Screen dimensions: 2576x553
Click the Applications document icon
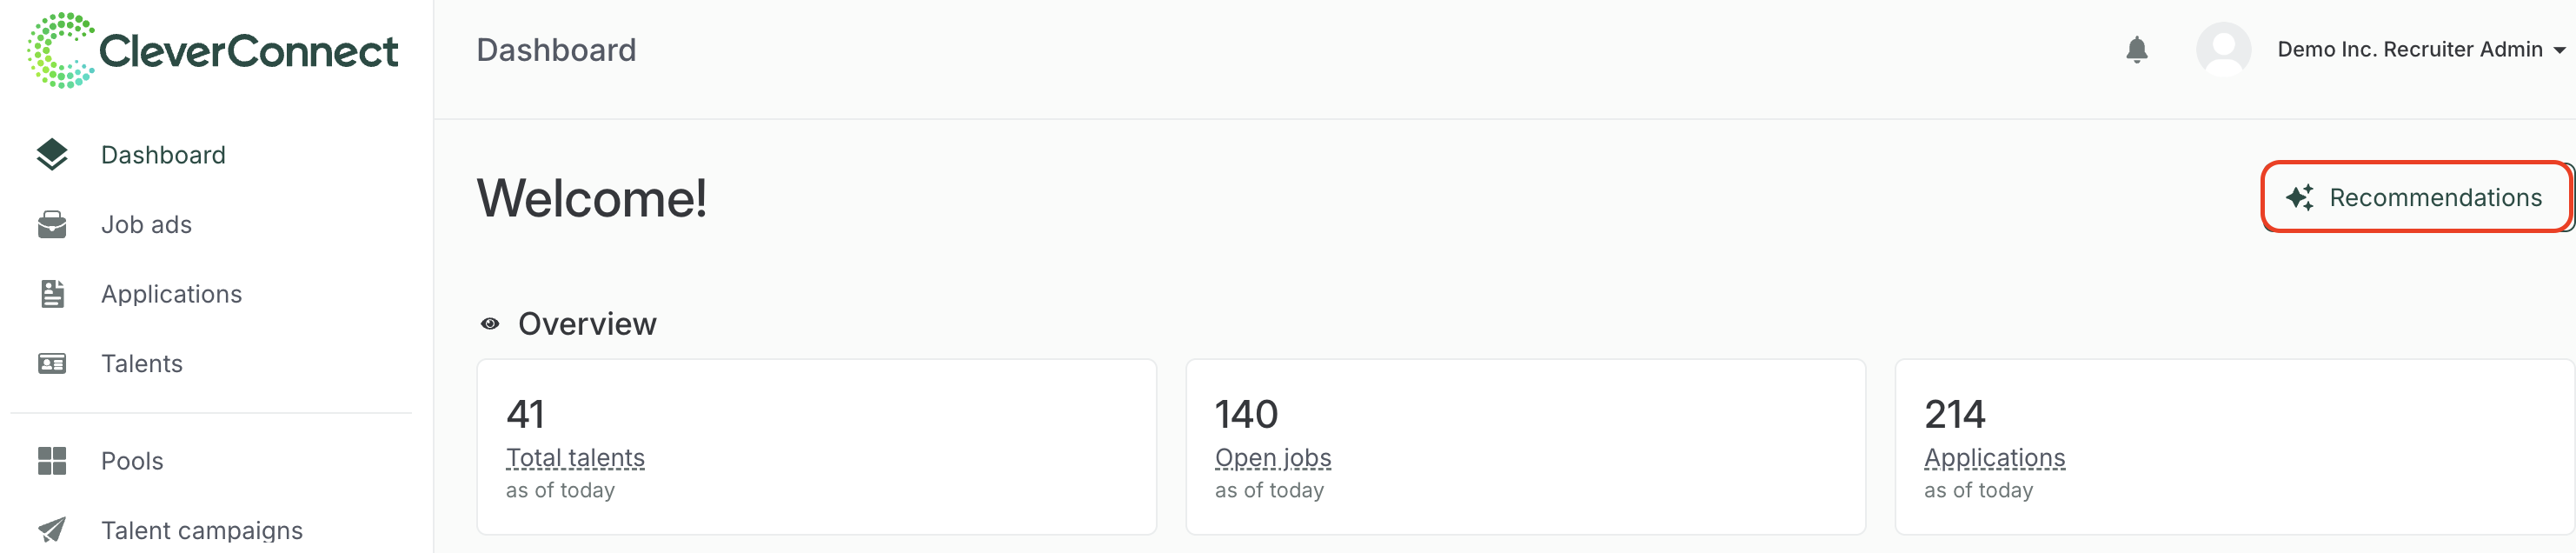[x=52, y=294]
